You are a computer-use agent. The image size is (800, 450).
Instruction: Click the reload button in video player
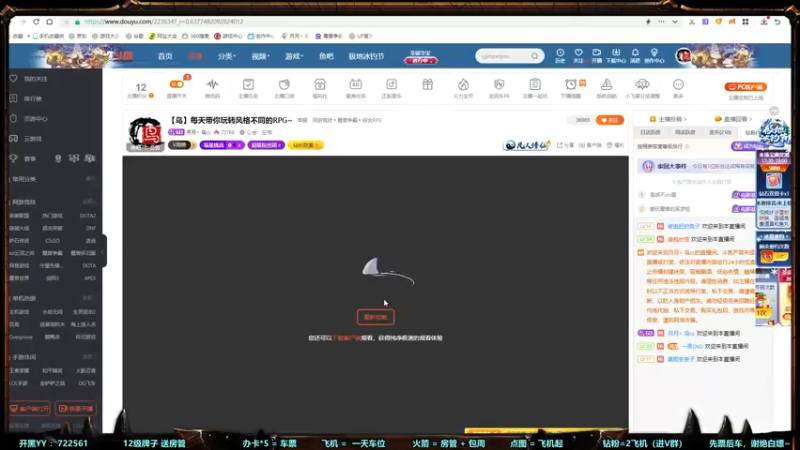point(376,317)
